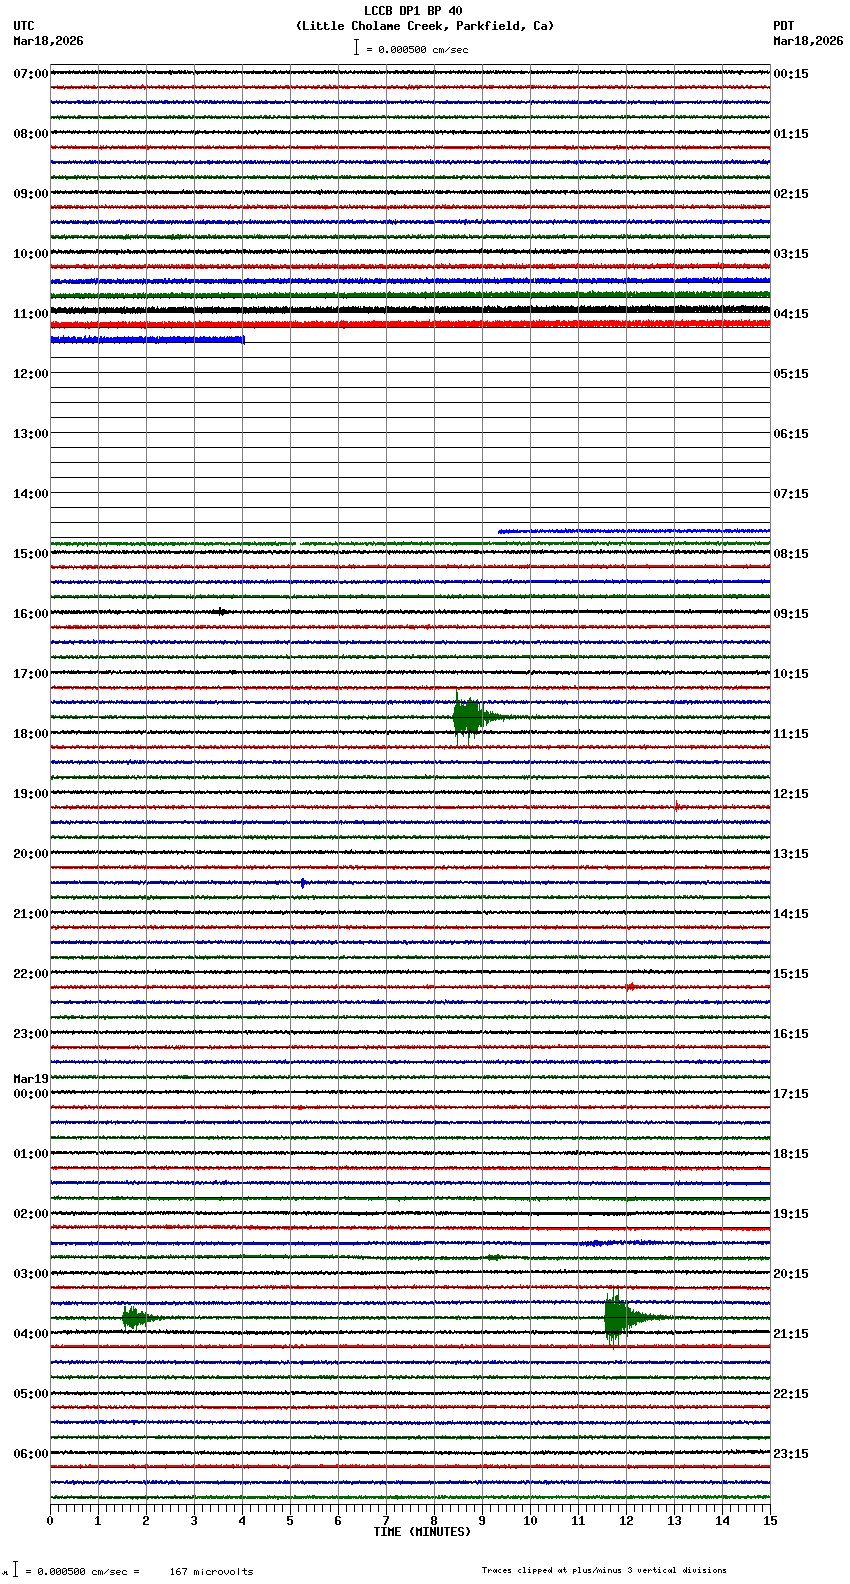Viewport: 850px width, 1584px height.
Task: Click the traces clipped footnote text
Action: click(x=604, y=1570)
